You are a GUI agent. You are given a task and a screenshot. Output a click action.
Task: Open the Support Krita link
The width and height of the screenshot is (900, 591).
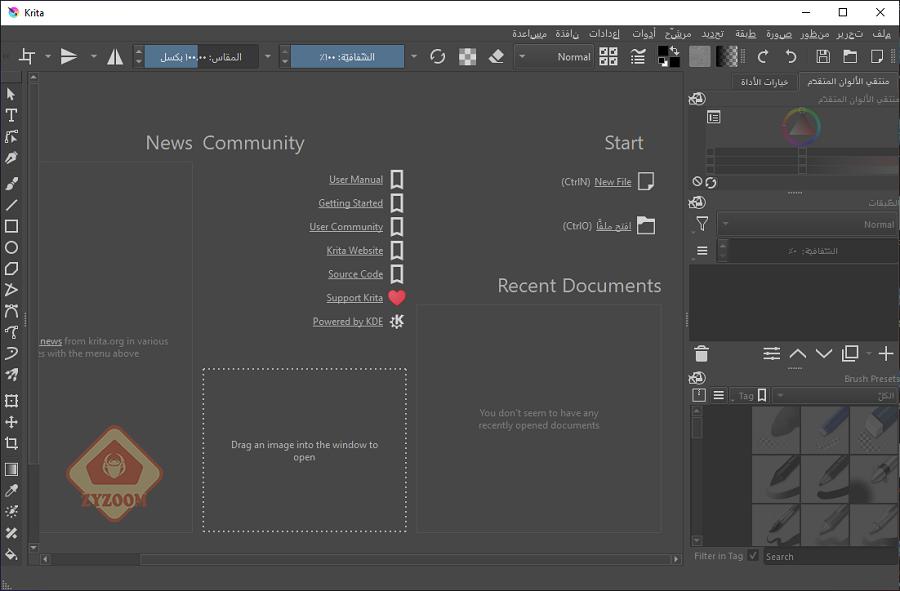(x=354, y=298)
